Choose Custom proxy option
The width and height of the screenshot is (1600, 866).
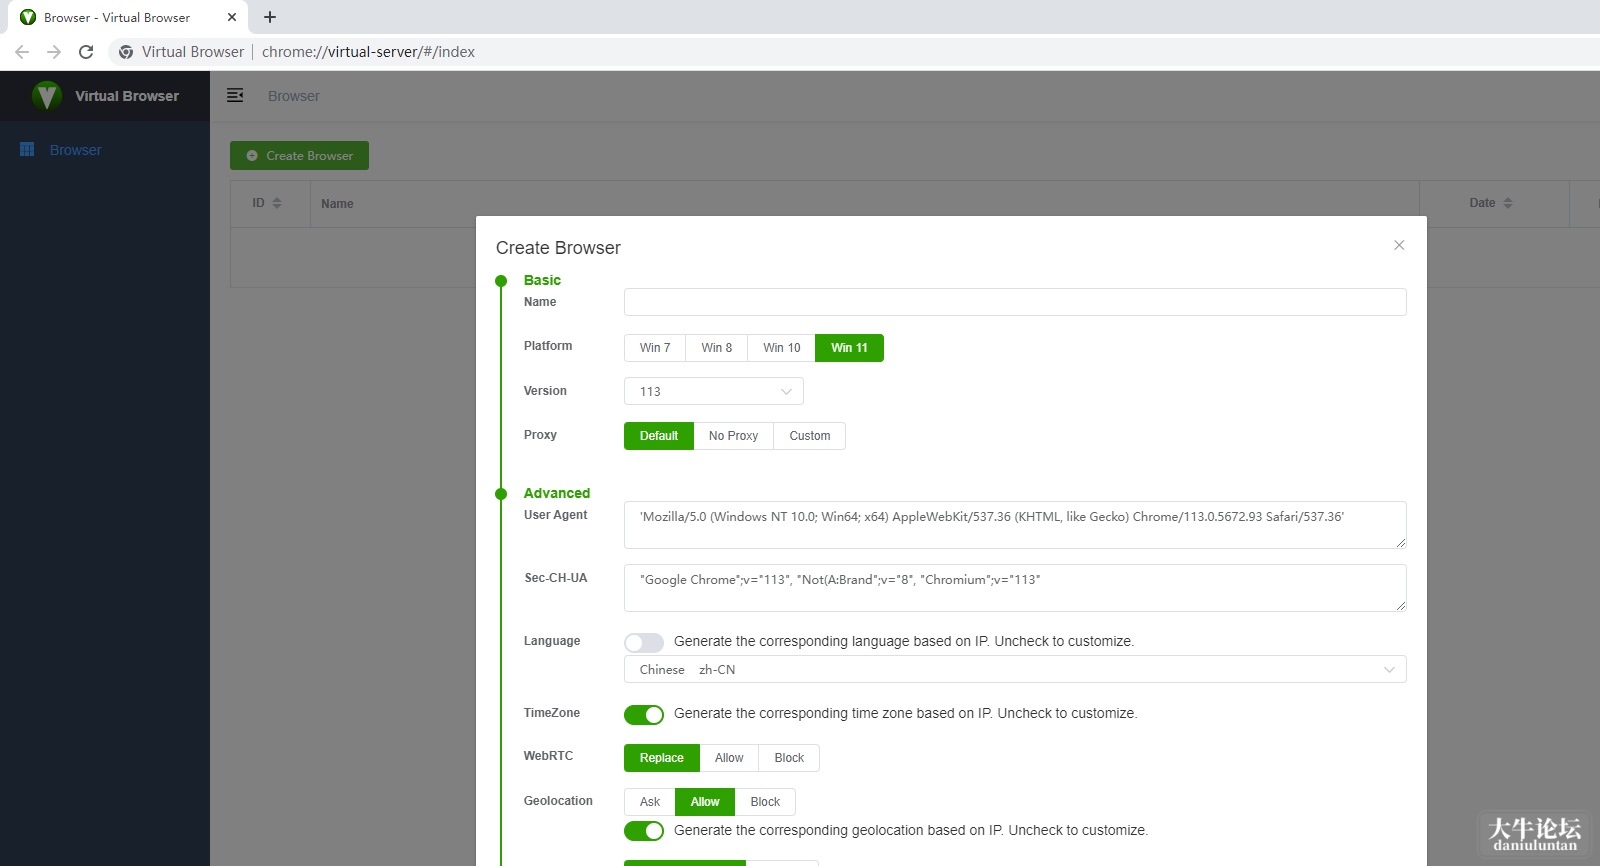(810, 436)
